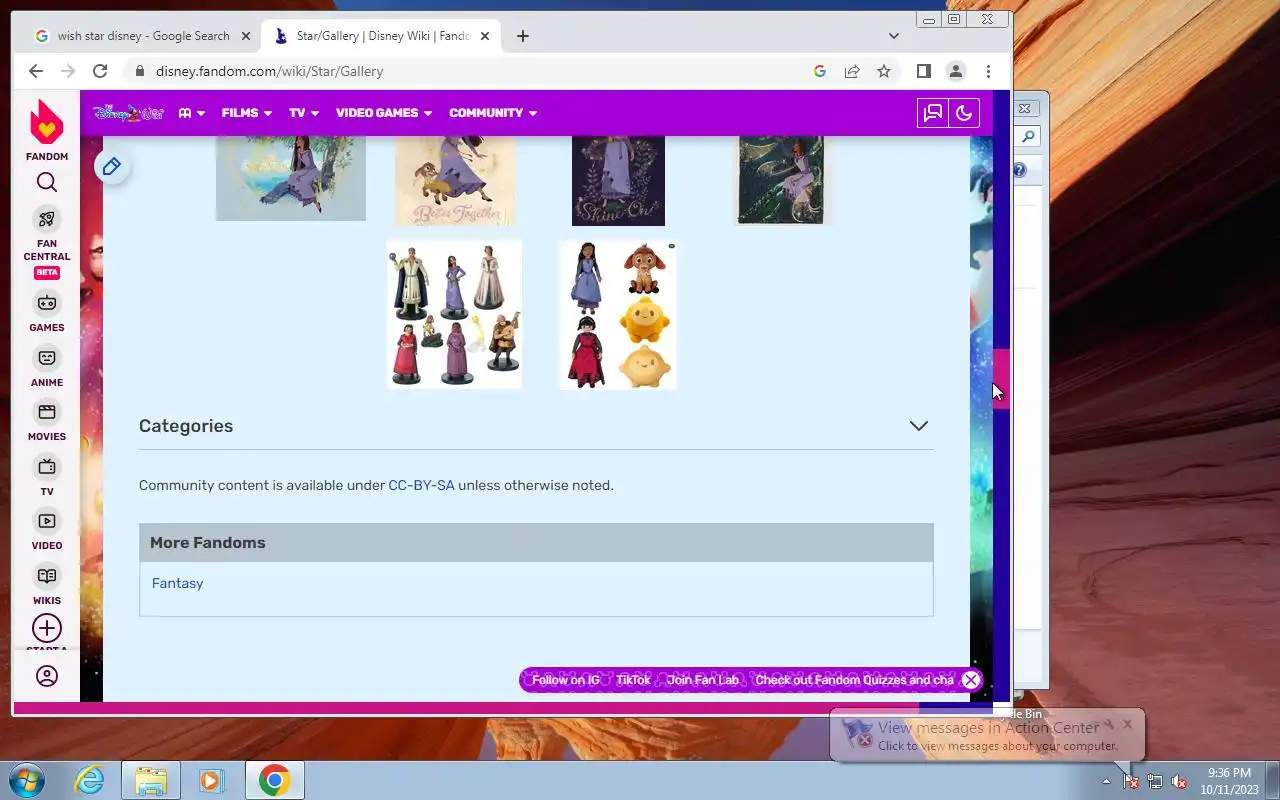Close the Google Search tab
This screenshot has width=1280, height=800.
(246, 36)
